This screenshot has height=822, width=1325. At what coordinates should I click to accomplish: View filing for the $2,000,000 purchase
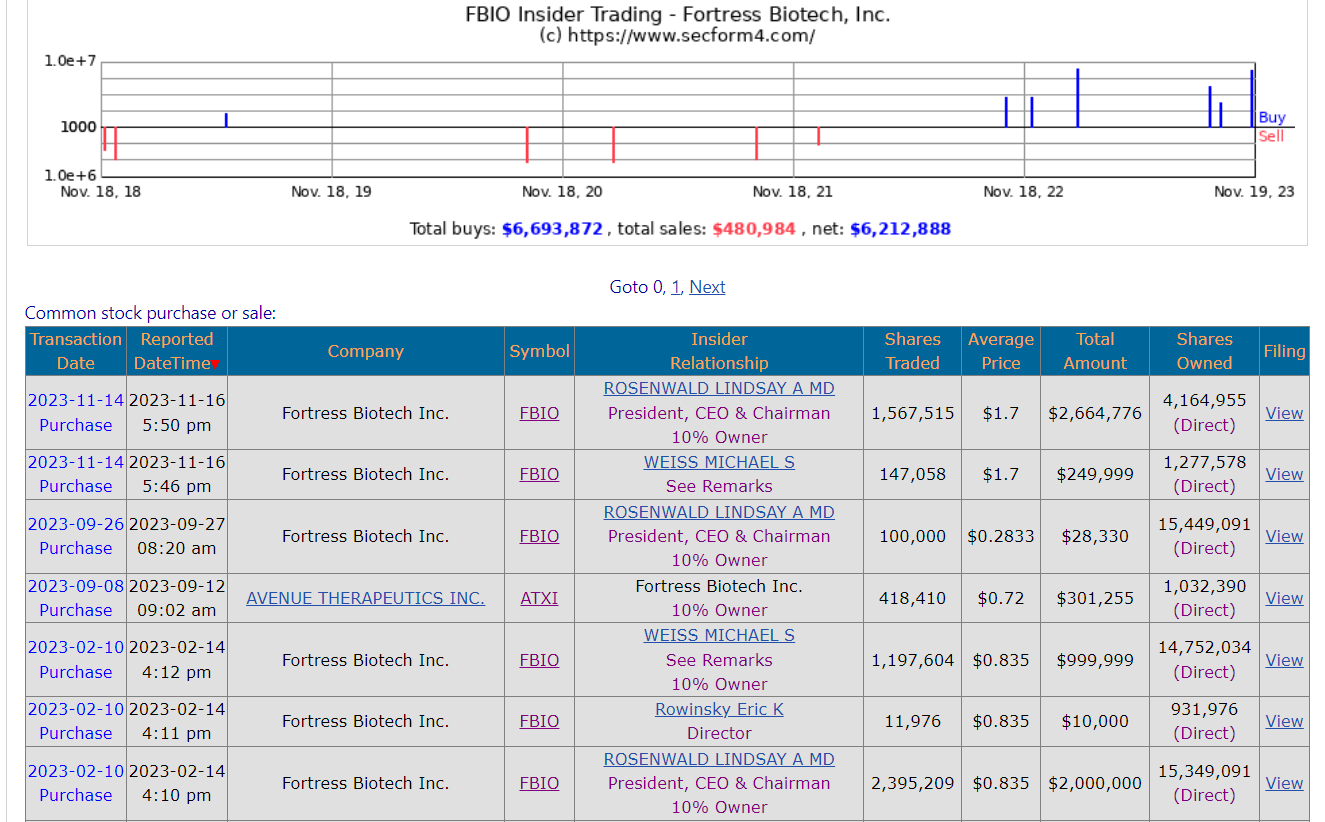coord(1284,783)
